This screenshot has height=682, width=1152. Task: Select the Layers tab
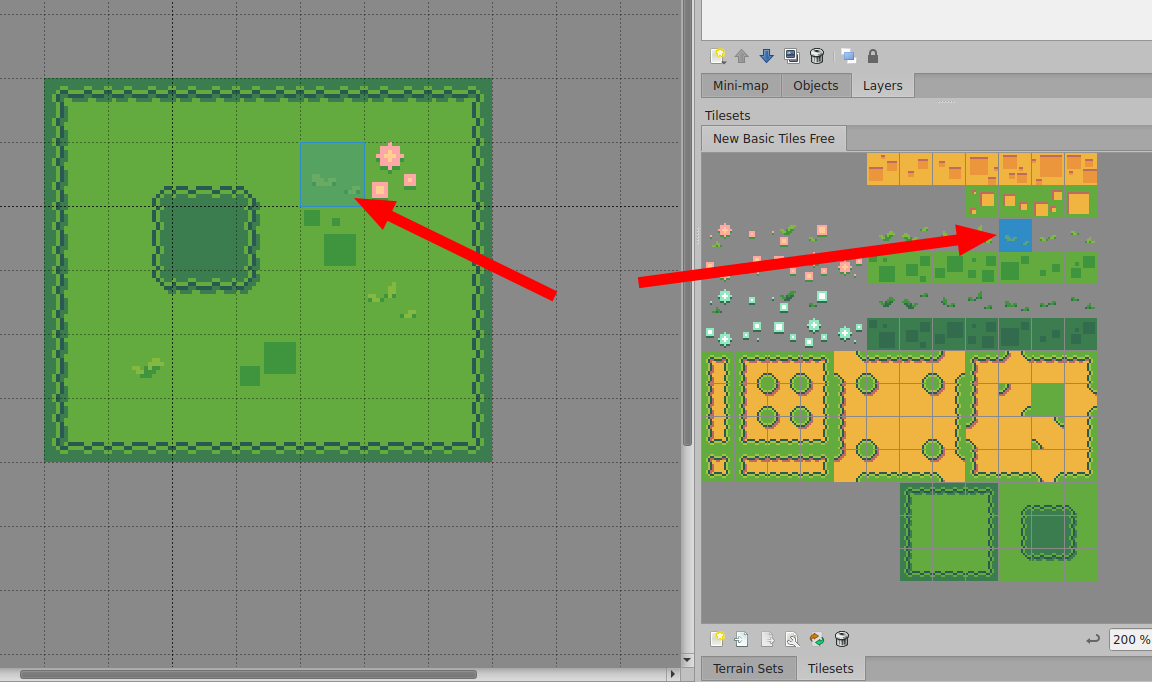882,86
